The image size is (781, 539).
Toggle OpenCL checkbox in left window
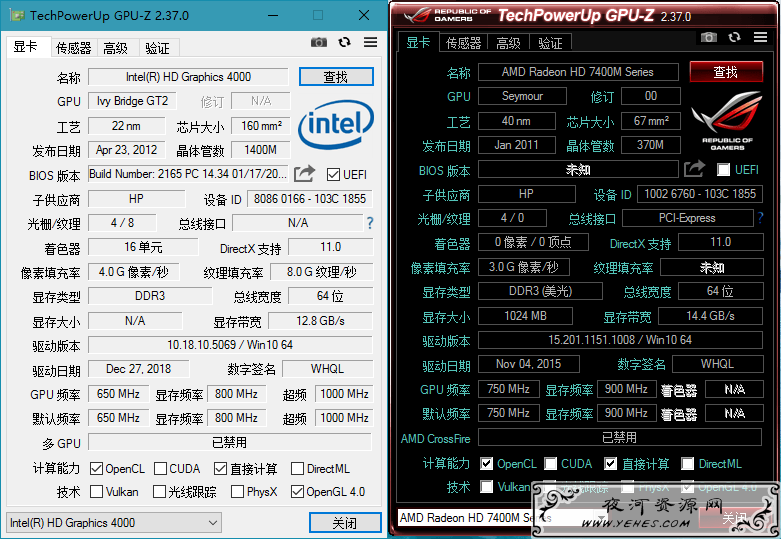tap(96, 468)
